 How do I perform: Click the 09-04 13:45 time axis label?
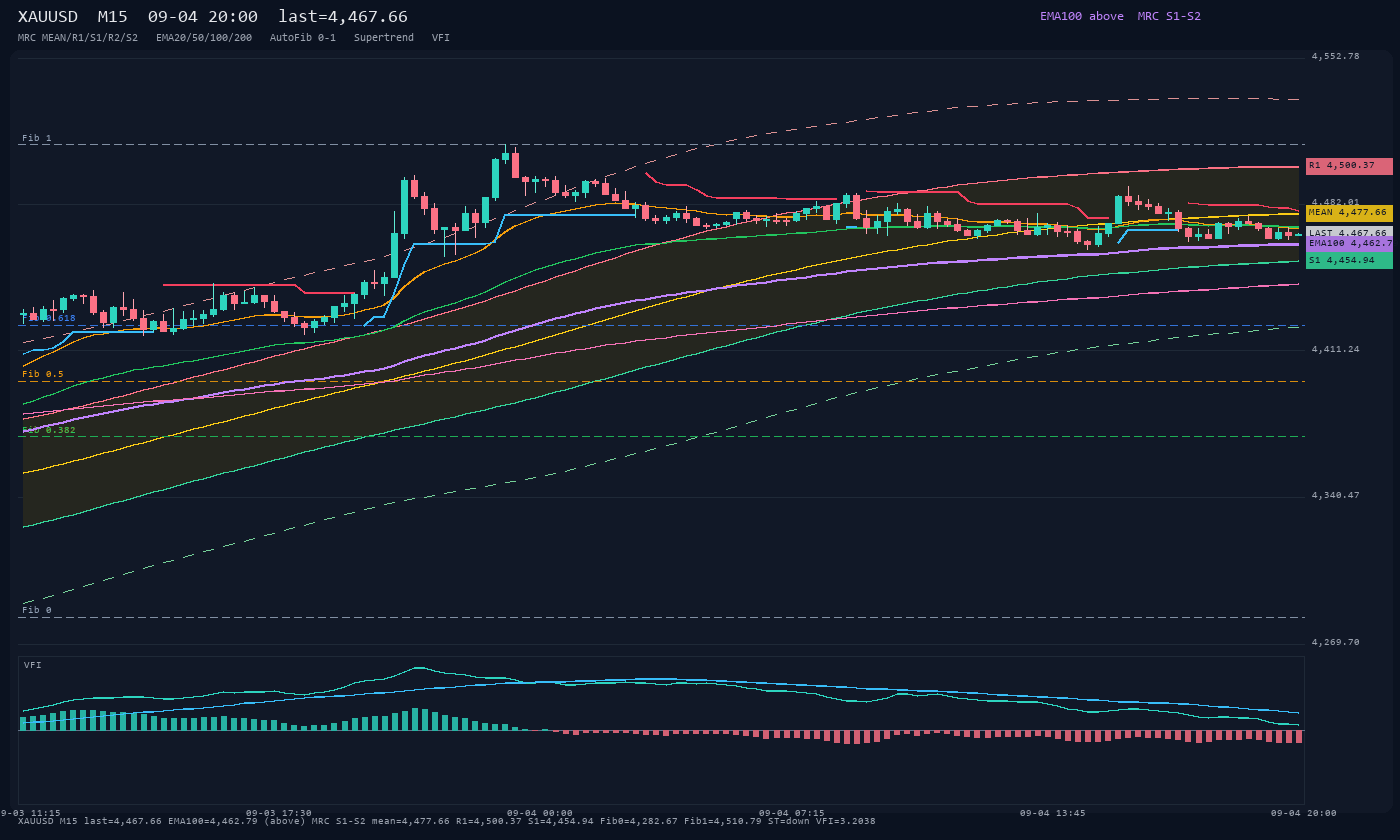click(x=1053, y=813)
